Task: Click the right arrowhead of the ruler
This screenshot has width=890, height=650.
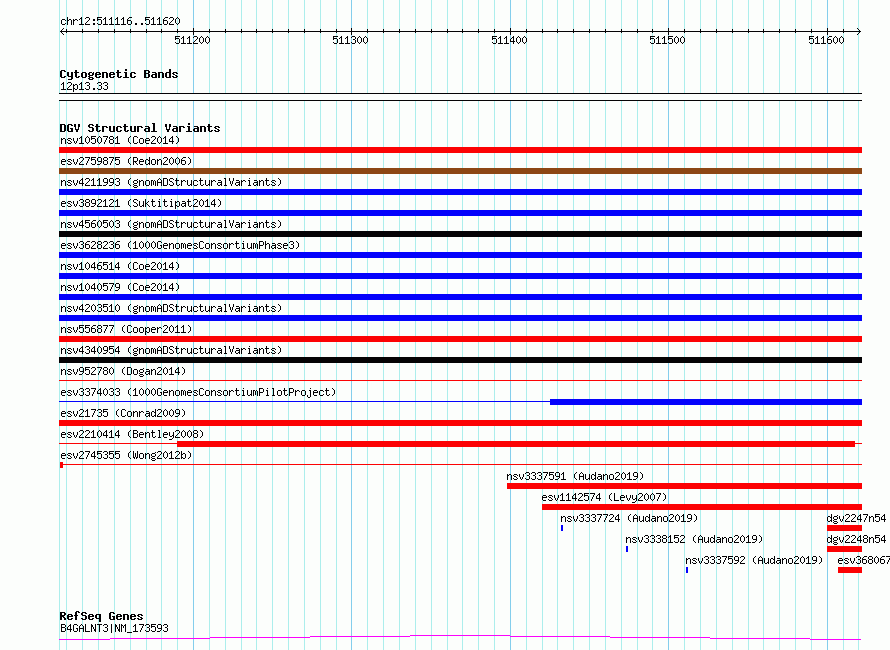Action: (859, 32)
